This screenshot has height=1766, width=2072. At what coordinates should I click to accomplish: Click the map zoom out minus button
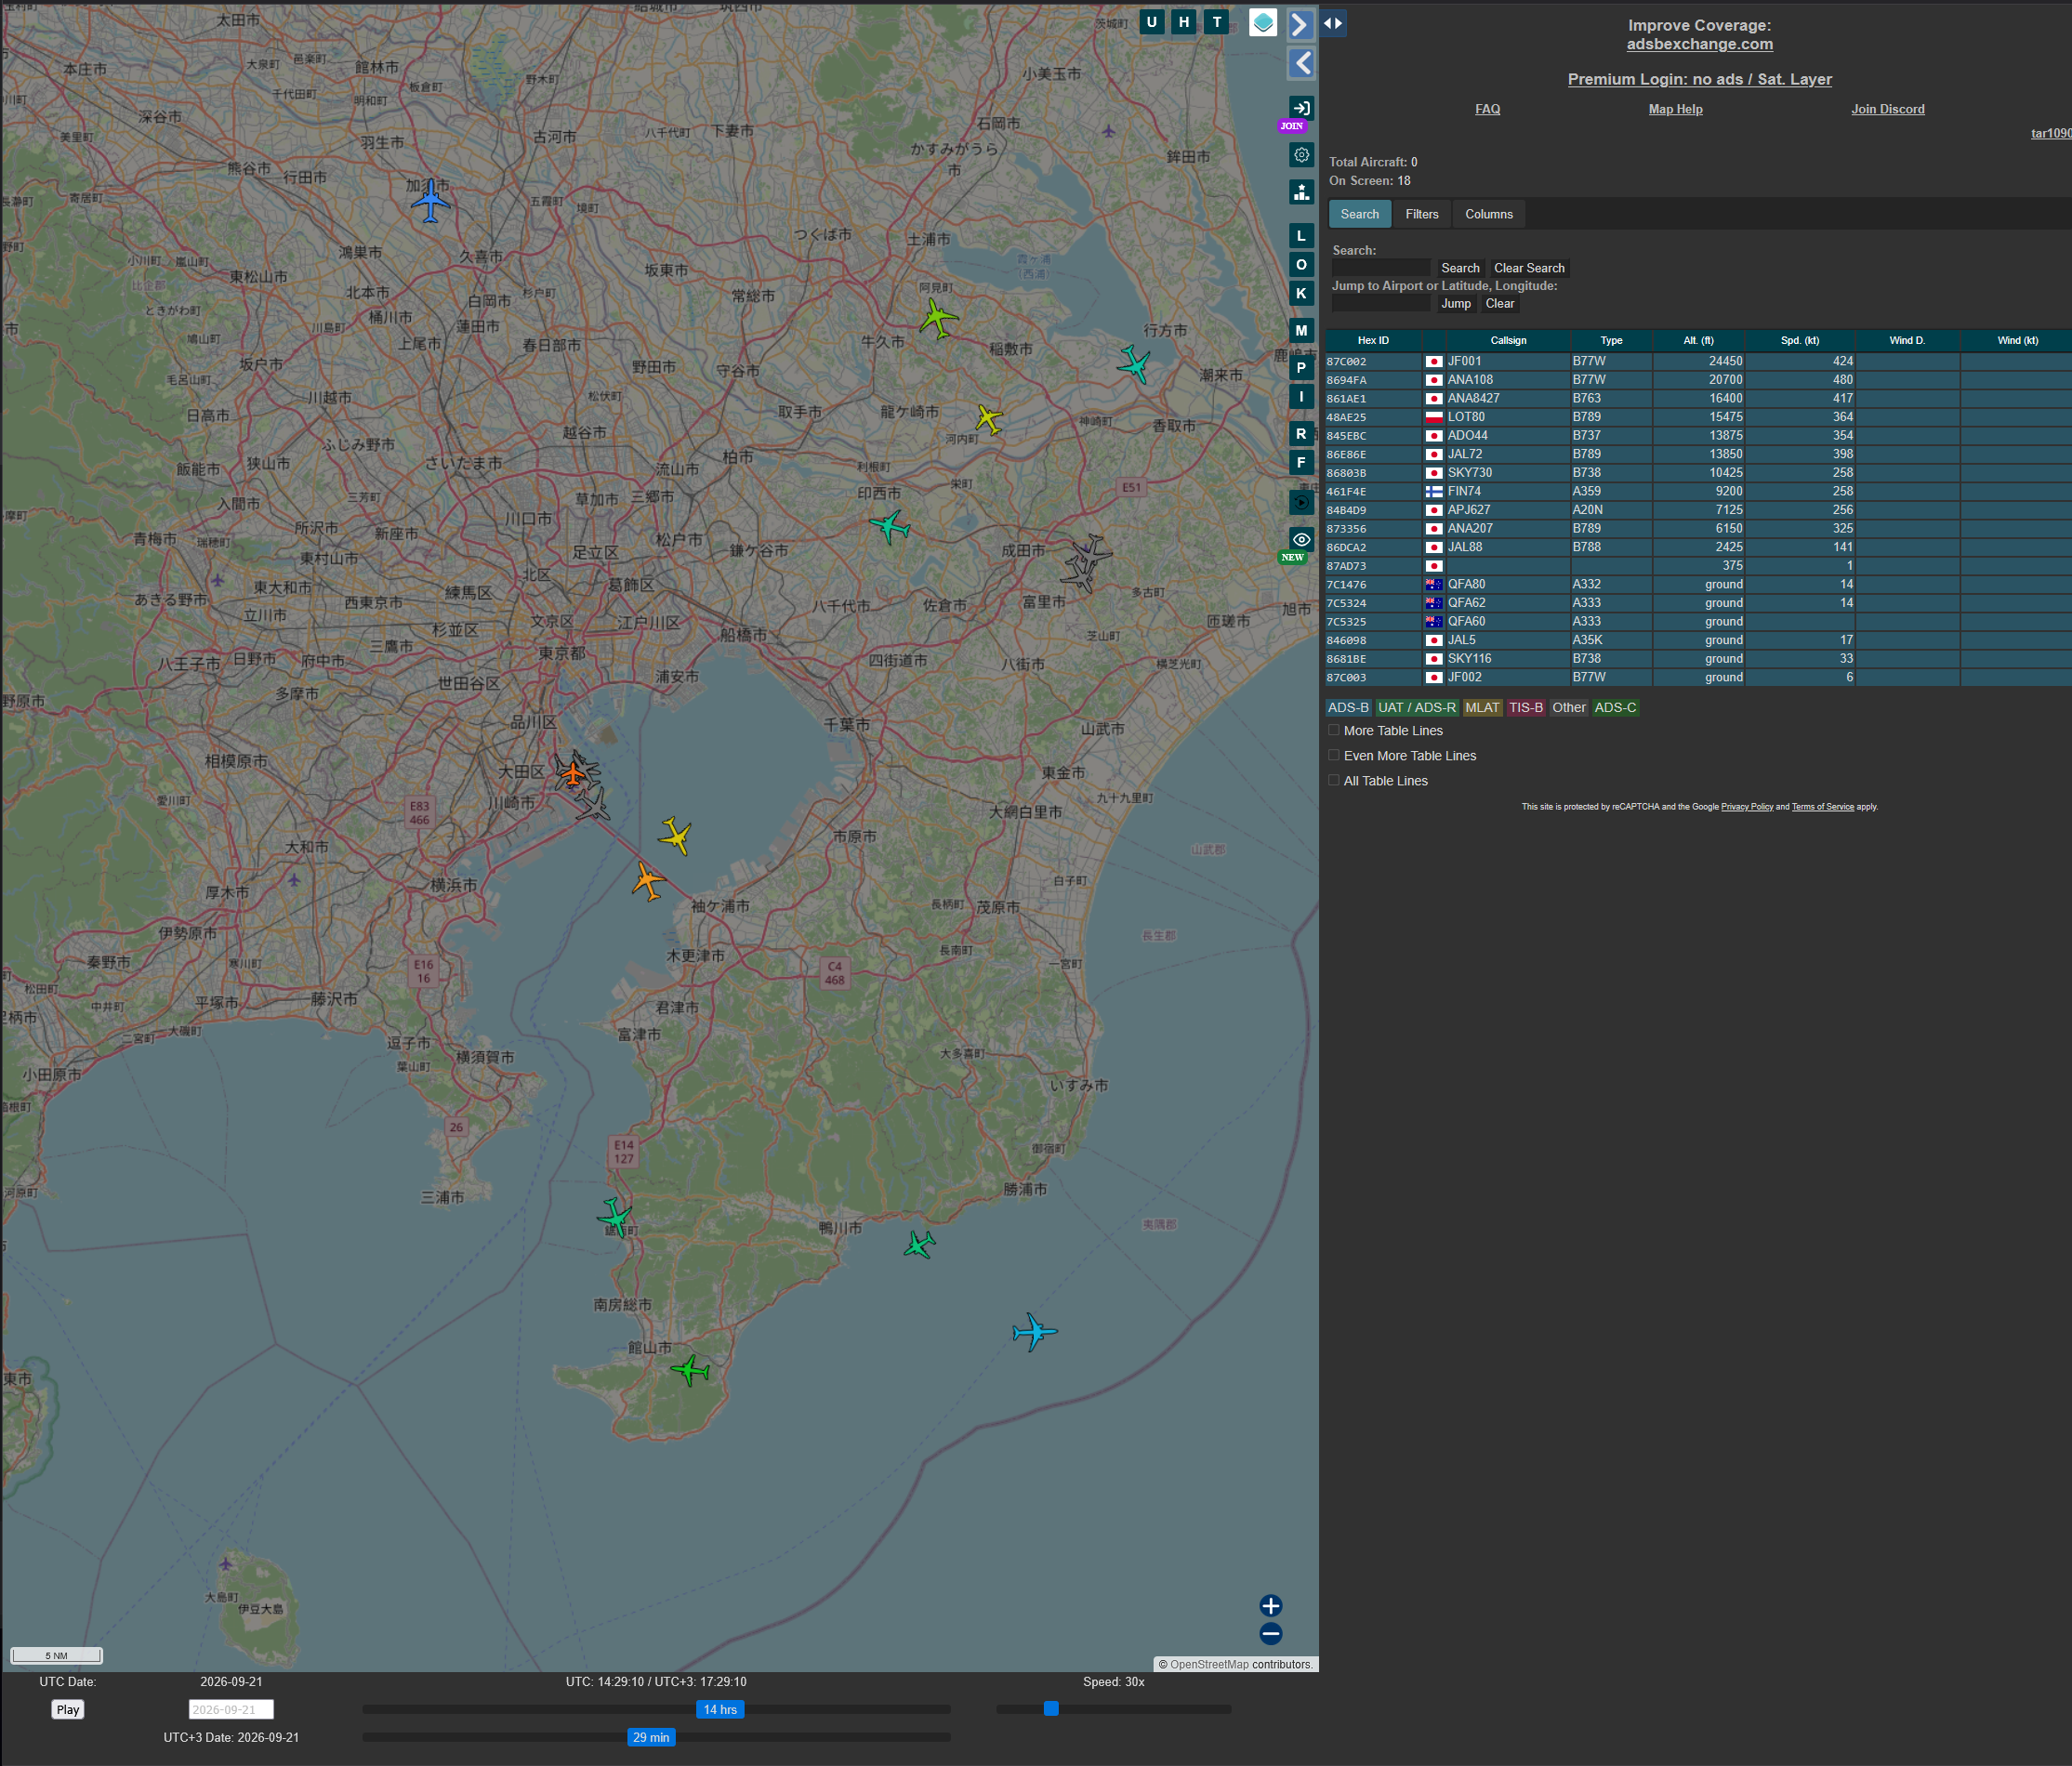point(1271,1634)
